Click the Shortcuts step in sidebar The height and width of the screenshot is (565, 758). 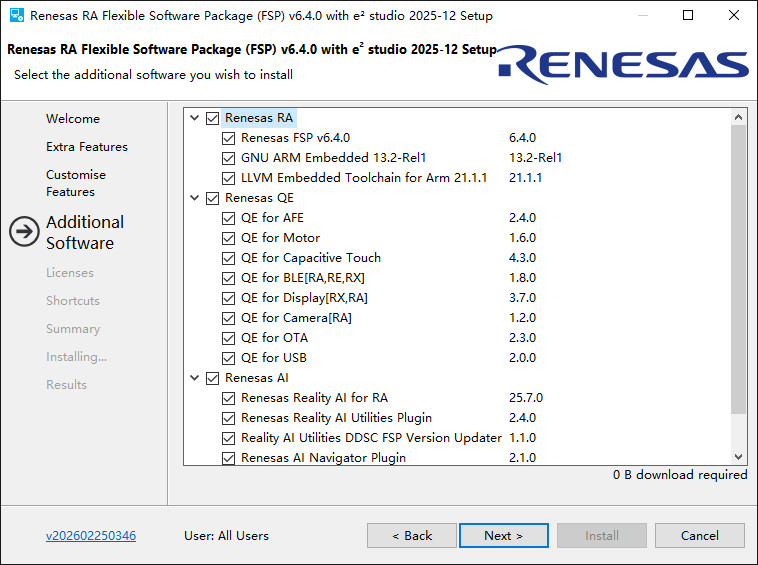(x=73, y=301)
